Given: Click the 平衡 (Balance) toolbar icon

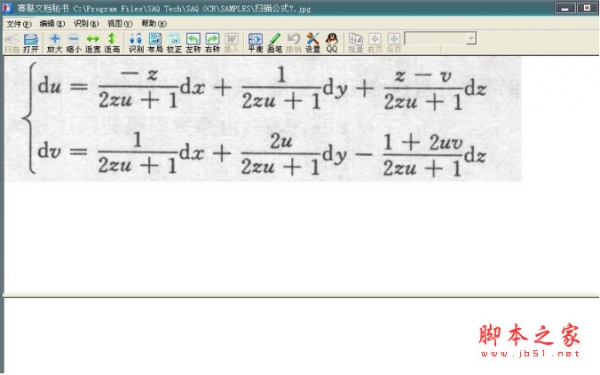Looking at the screenshot, I should click(255, 43).
